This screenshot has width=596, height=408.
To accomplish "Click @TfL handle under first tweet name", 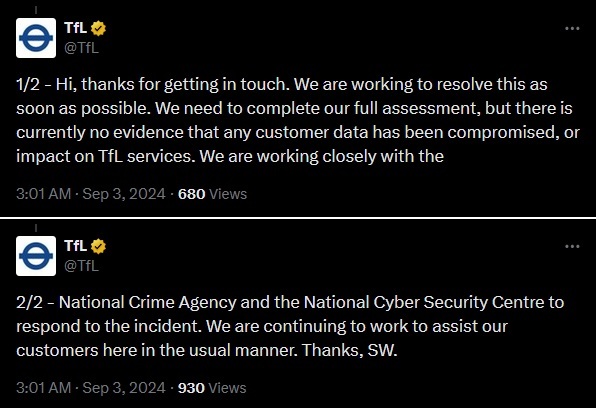I will 81,48.
